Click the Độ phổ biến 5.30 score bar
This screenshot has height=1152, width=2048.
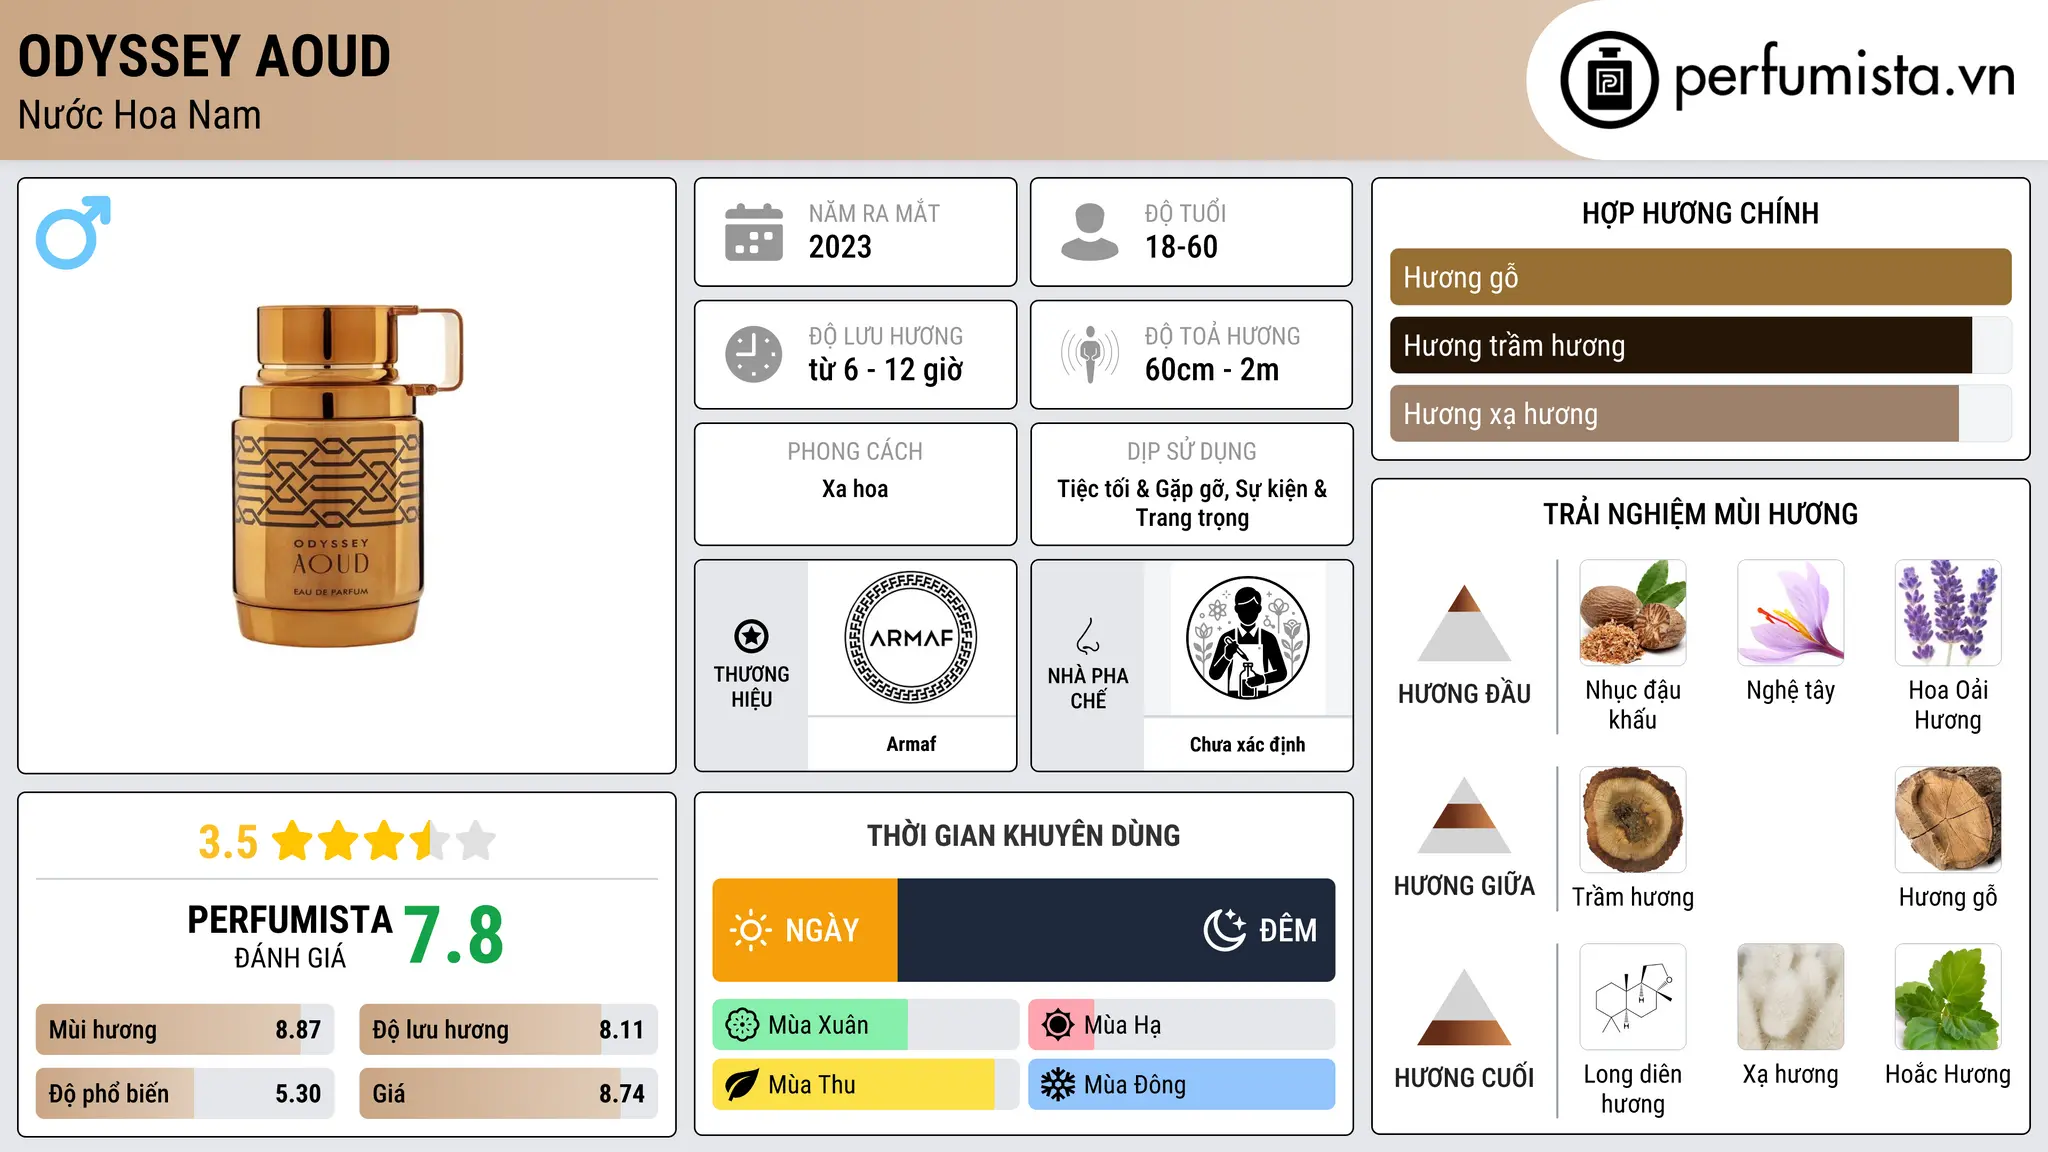185,1094
